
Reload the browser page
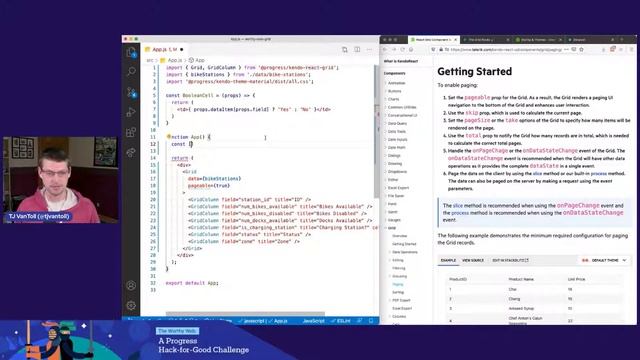click(x=402, y=49)
